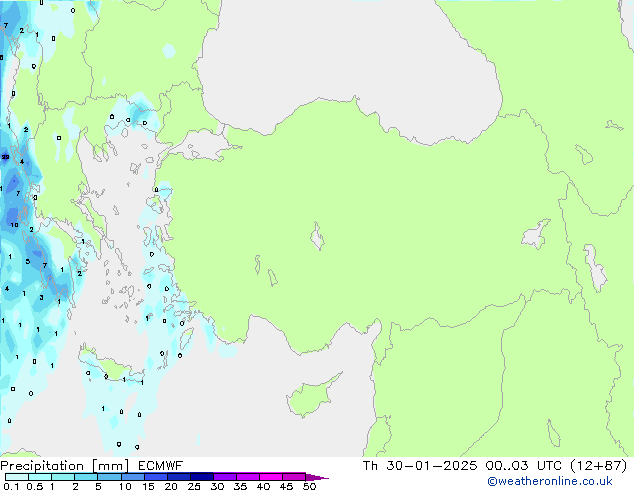Image resolution: width=634 pixels, height=490 pixels.
Task: Click Lake Urmia near the right edge
Action: point(597,268)
